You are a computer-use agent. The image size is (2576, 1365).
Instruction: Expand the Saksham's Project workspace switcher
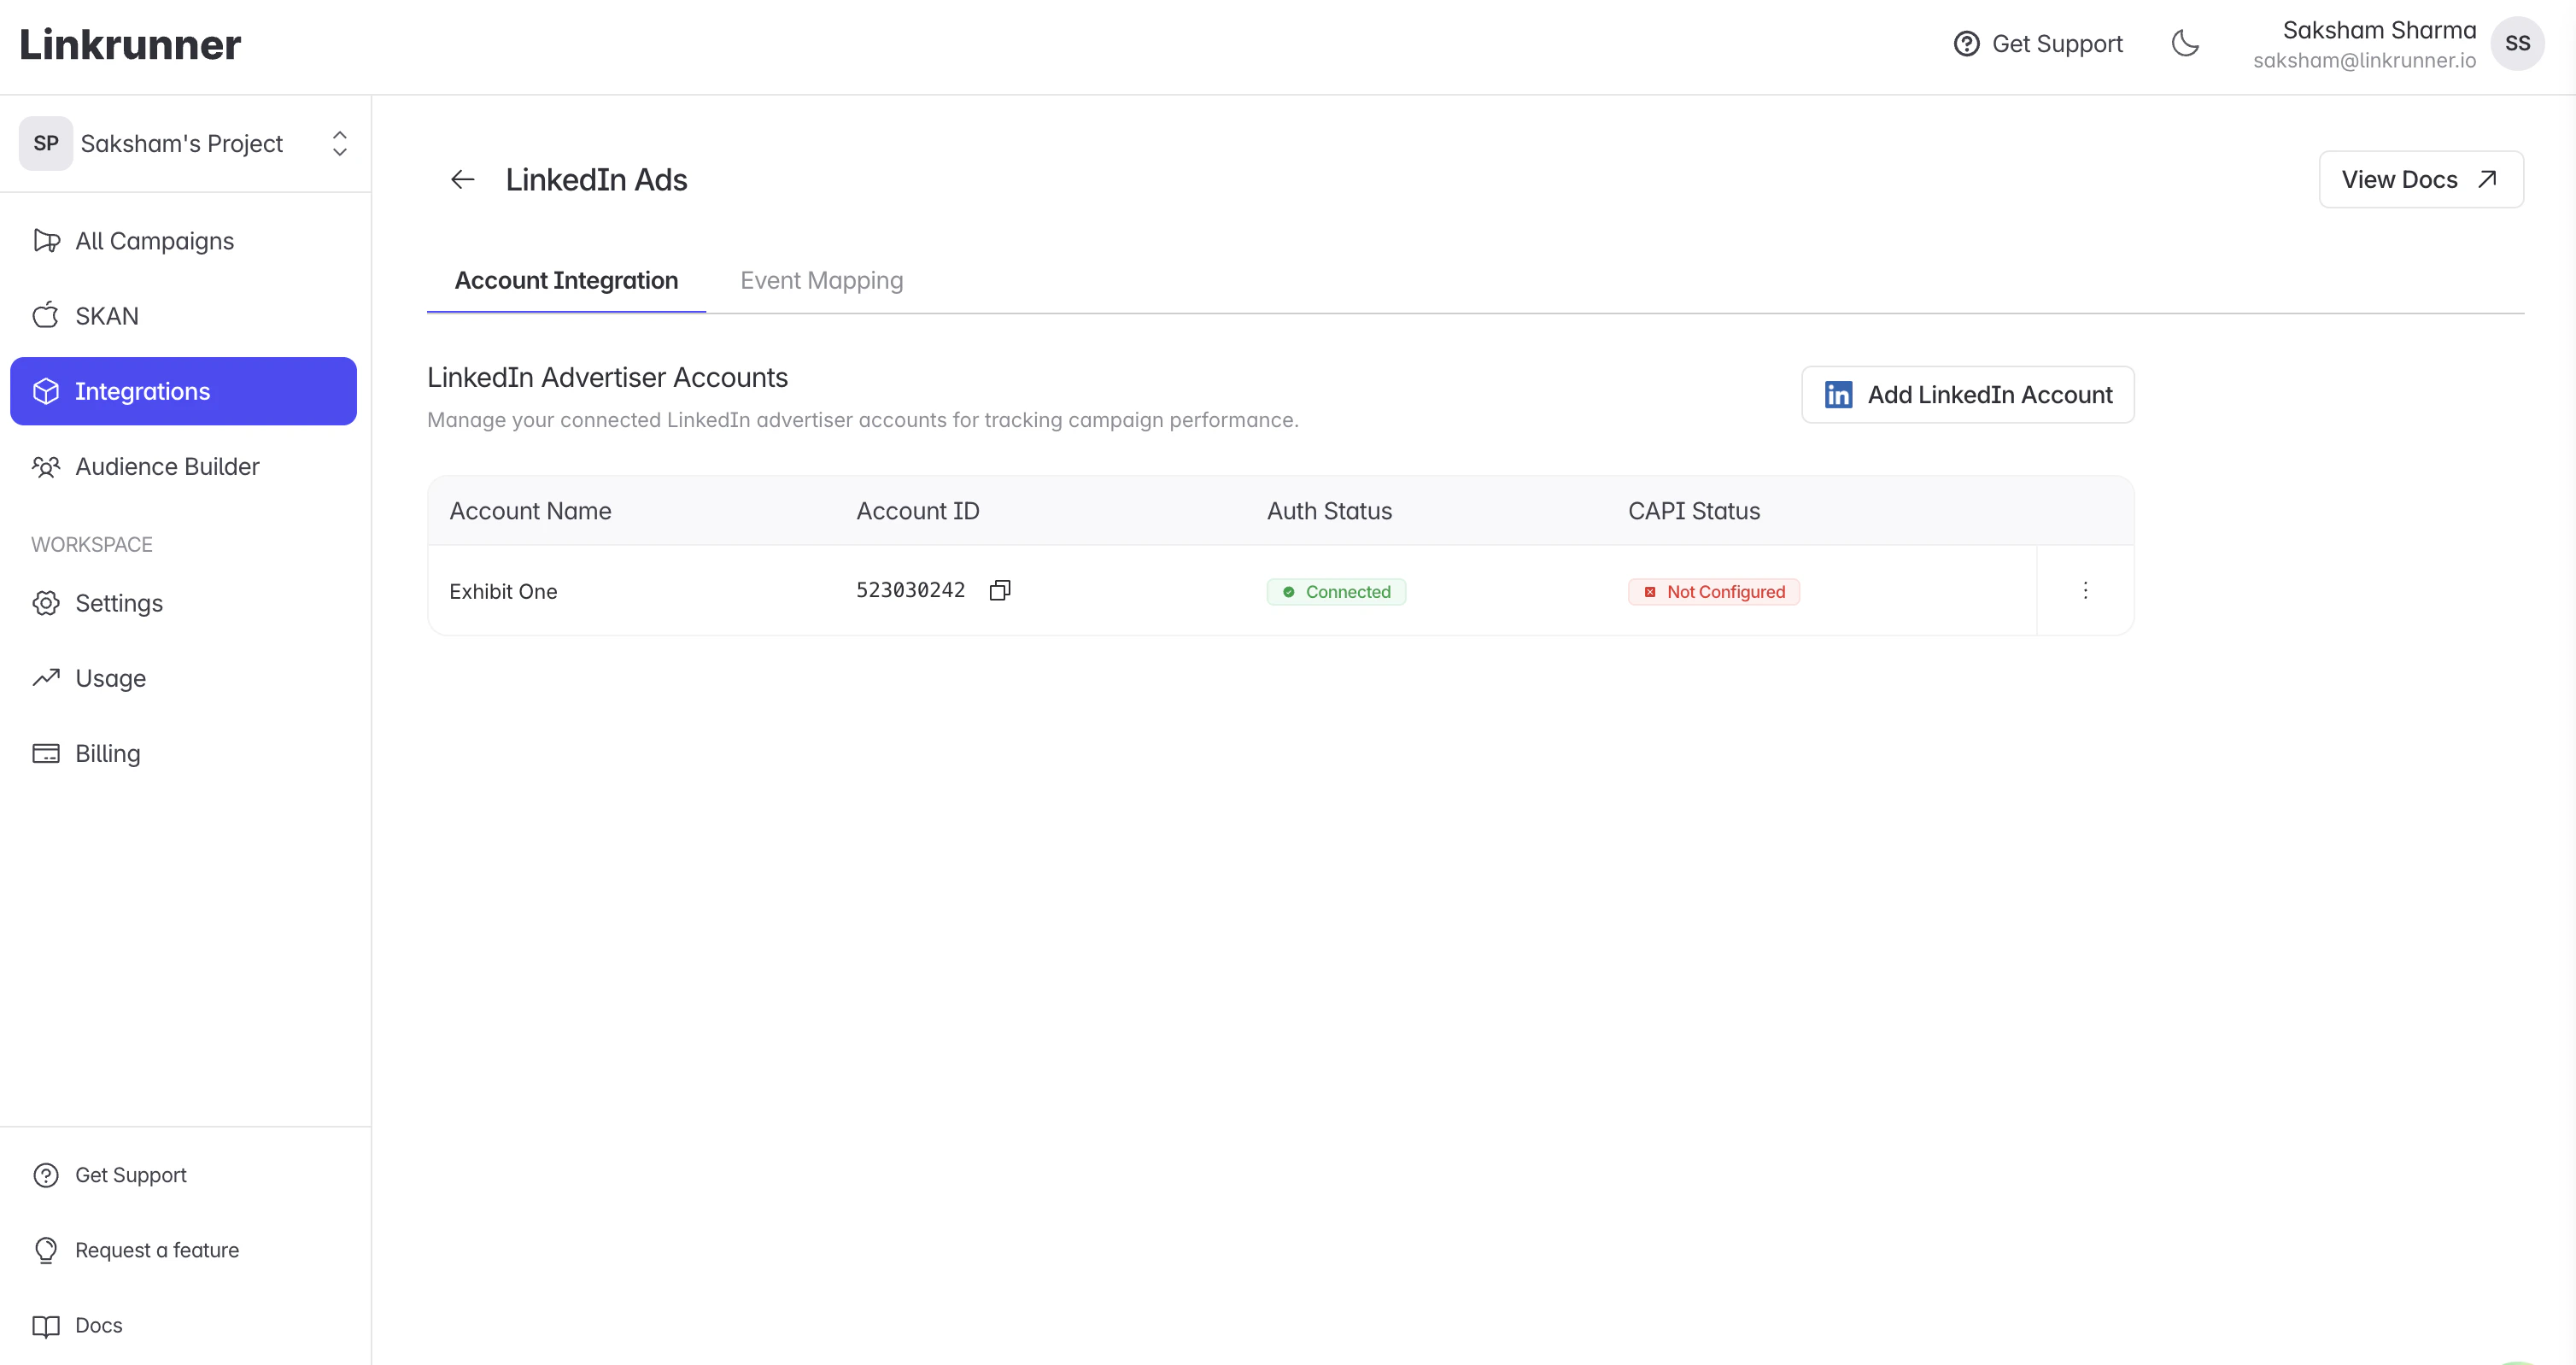pos(339,143)
